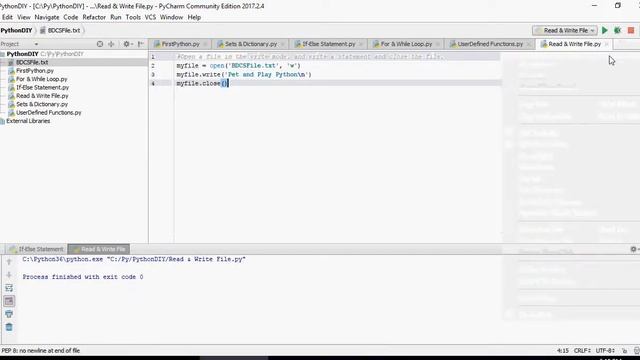The width and height of the screenshot is (640, 360).
Task: Click the PythonDIY breadcrumb in navigation bar
Action: click(x=16, y=31)
